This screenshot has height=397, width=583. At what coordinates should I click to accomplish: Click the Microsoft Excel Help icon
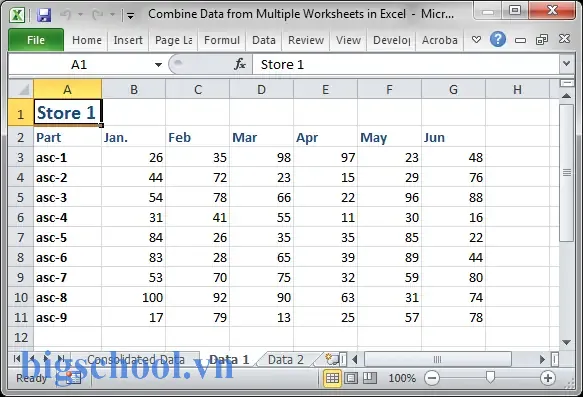pos(497,39)
